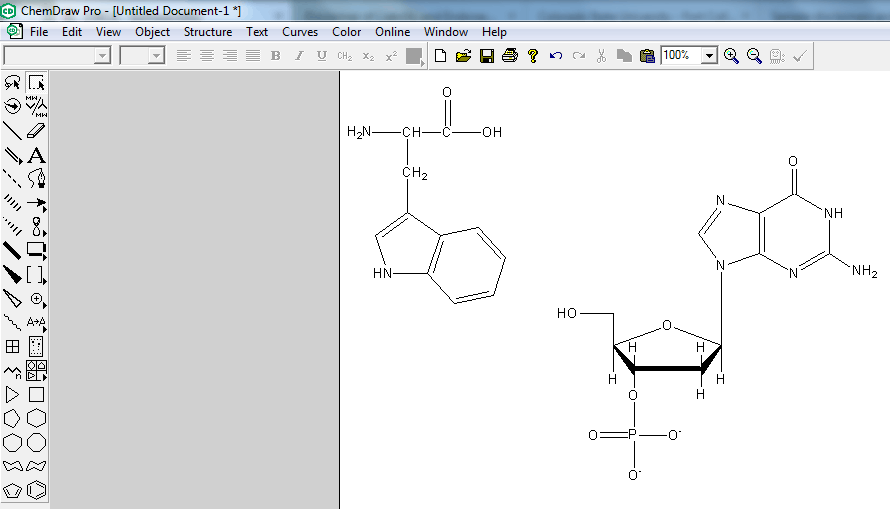
Task: Select the Lasso tool
Action: (x=13, y=82)
